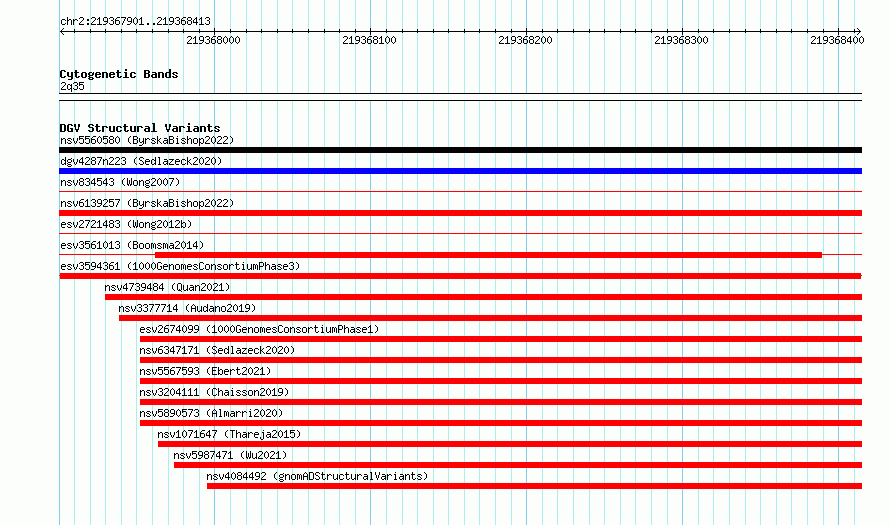Click the red bar for nsv5890573
Screen dimensions: 890x525
[501, 423]
